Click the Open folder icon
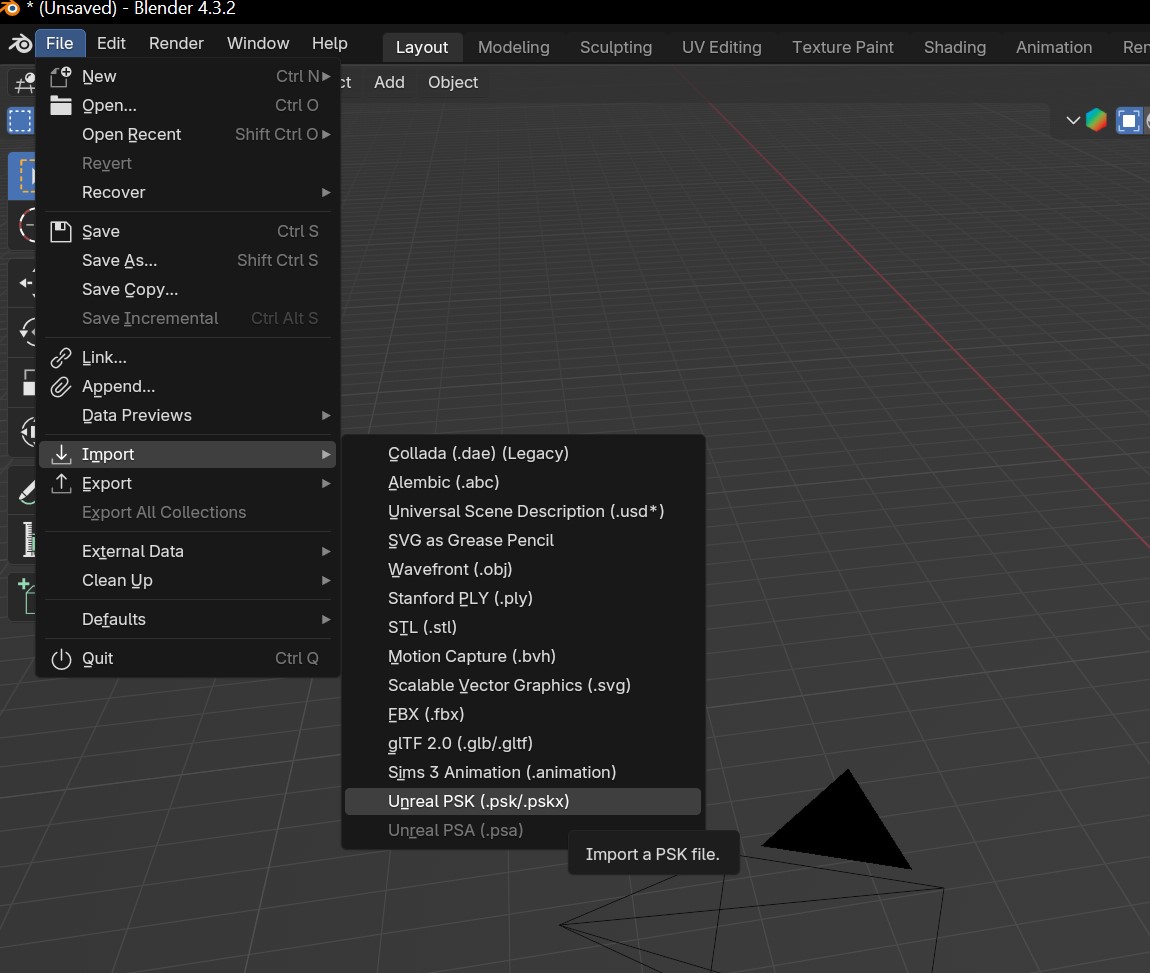The width and height of the screenshot is (1150, 973). coord(61,106)
